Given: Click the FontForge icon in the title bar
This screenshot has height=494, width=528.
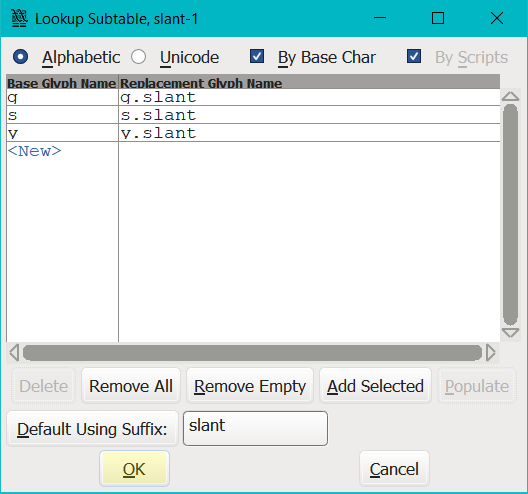Looking at the screenshot, I should (x=19, y=19).
